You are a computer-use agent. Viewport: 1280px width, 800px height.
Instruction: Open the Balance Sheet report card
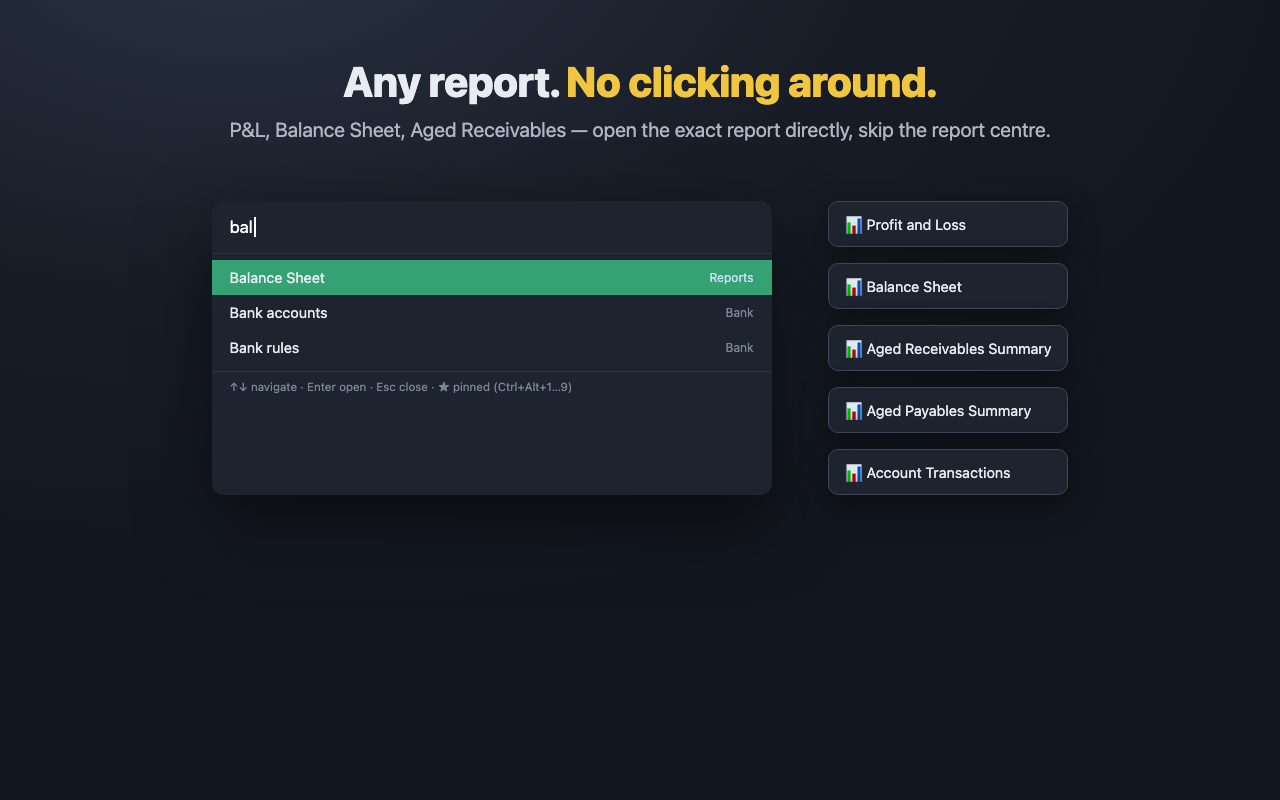pos(948,286)
